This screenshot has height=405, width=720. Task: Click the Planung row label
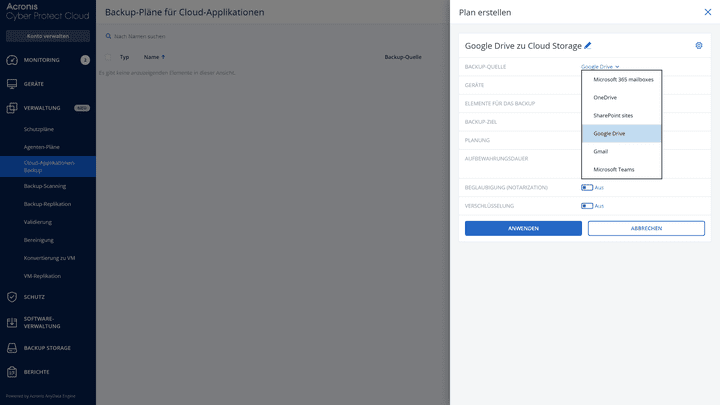[x=477, y=140]
